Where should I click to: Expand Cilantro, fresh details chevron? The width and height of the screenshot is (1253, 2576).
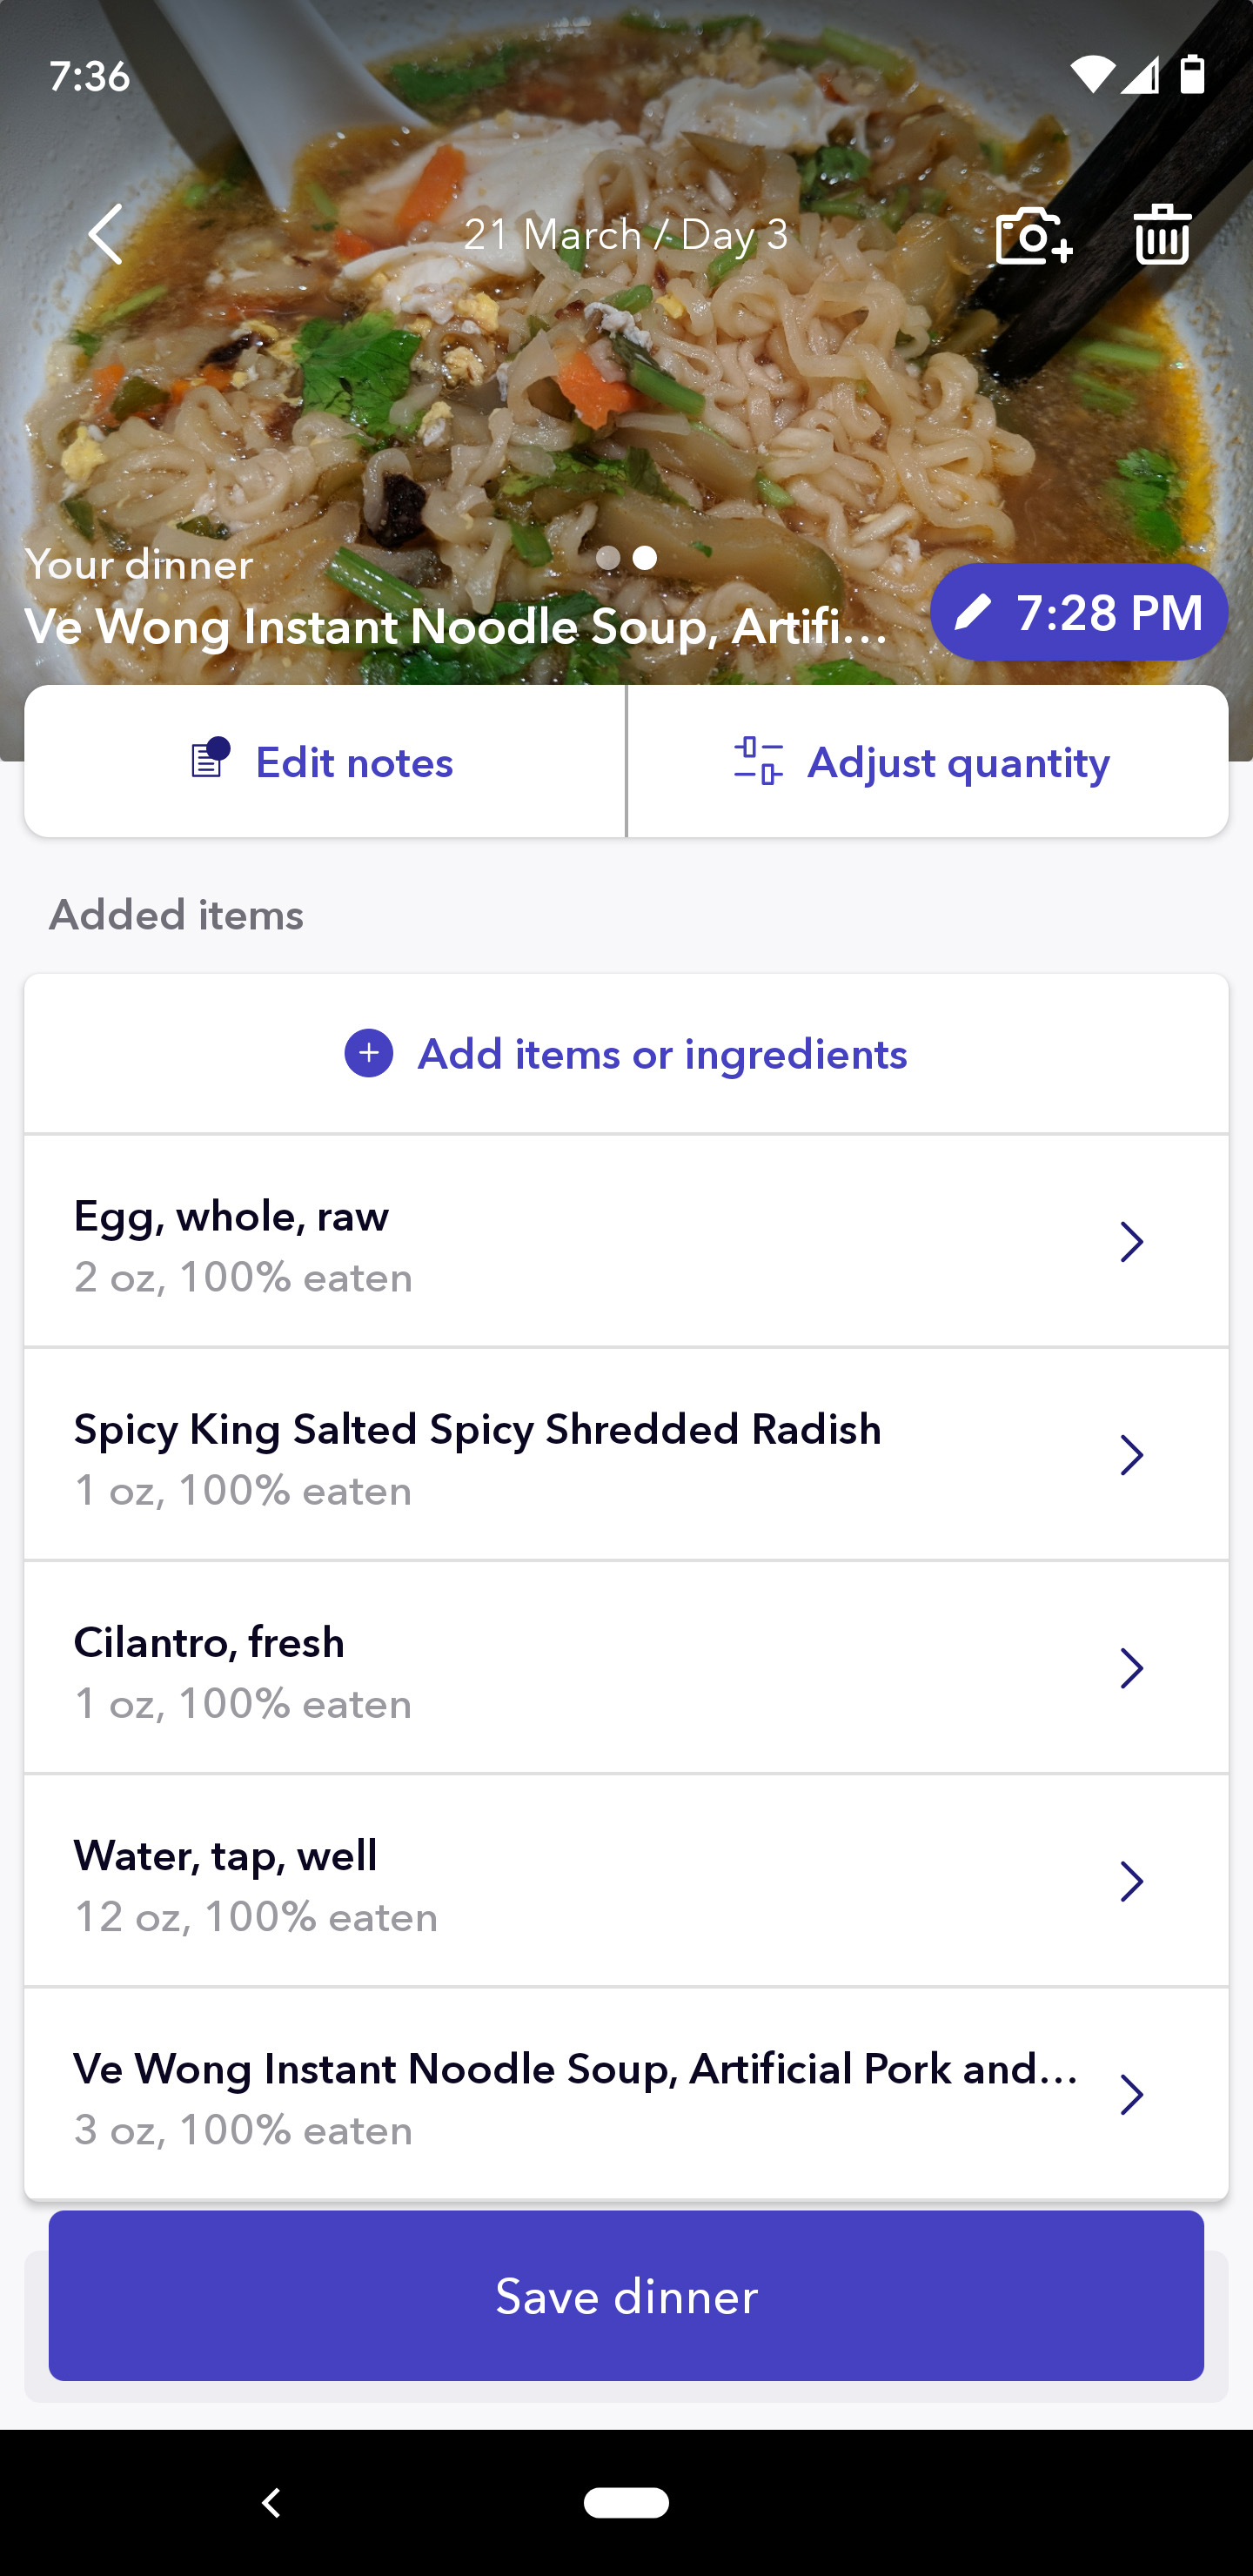click(x=1131, y=1668)
